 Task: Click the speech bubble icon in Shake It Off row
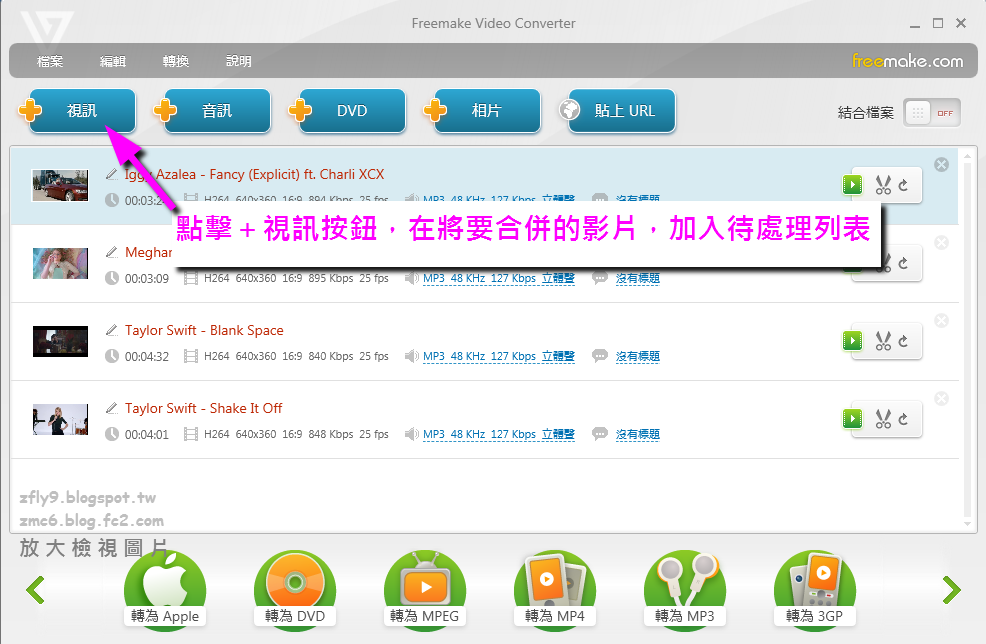600,434
